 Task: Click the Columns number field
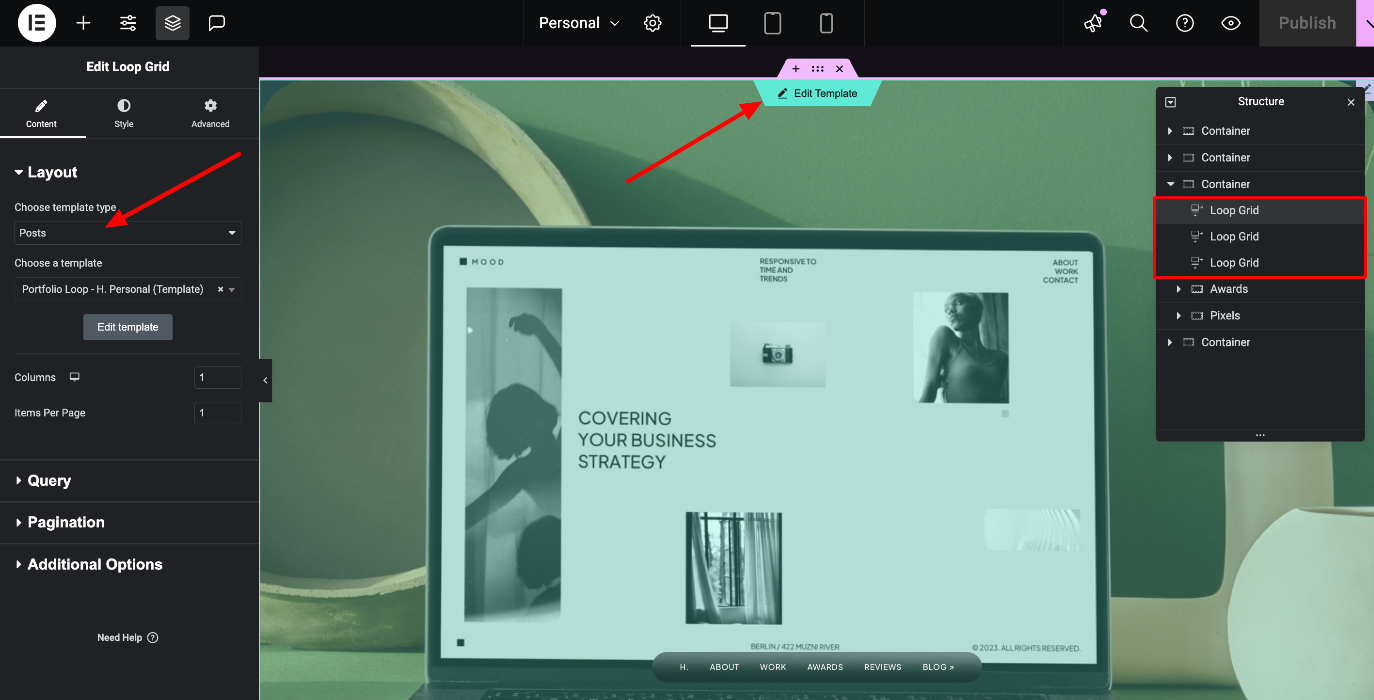click(217, 377)
